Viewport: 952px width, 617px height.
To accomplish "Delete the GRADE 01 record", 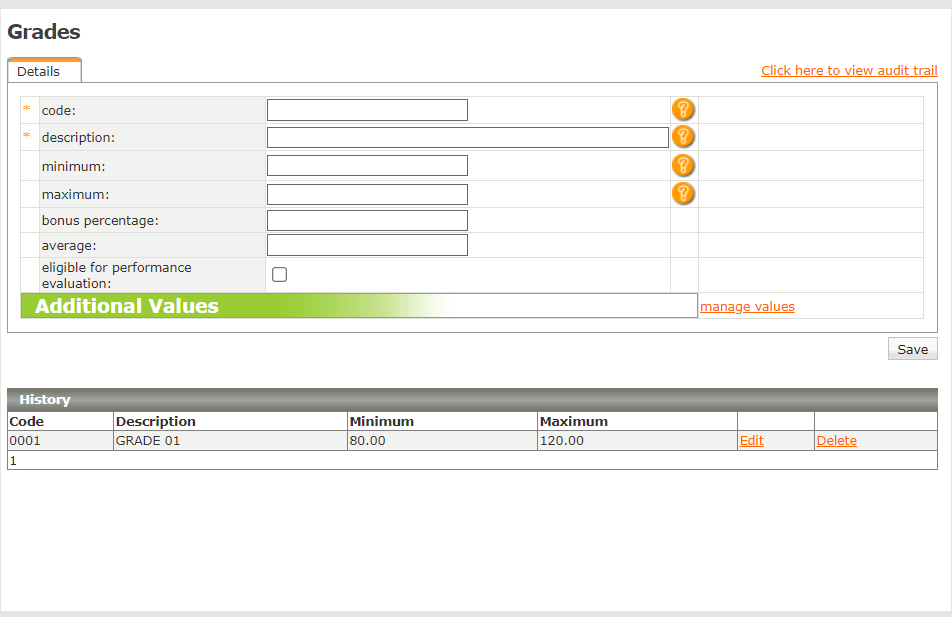I will pyautogui.click(x=836, y=441).
